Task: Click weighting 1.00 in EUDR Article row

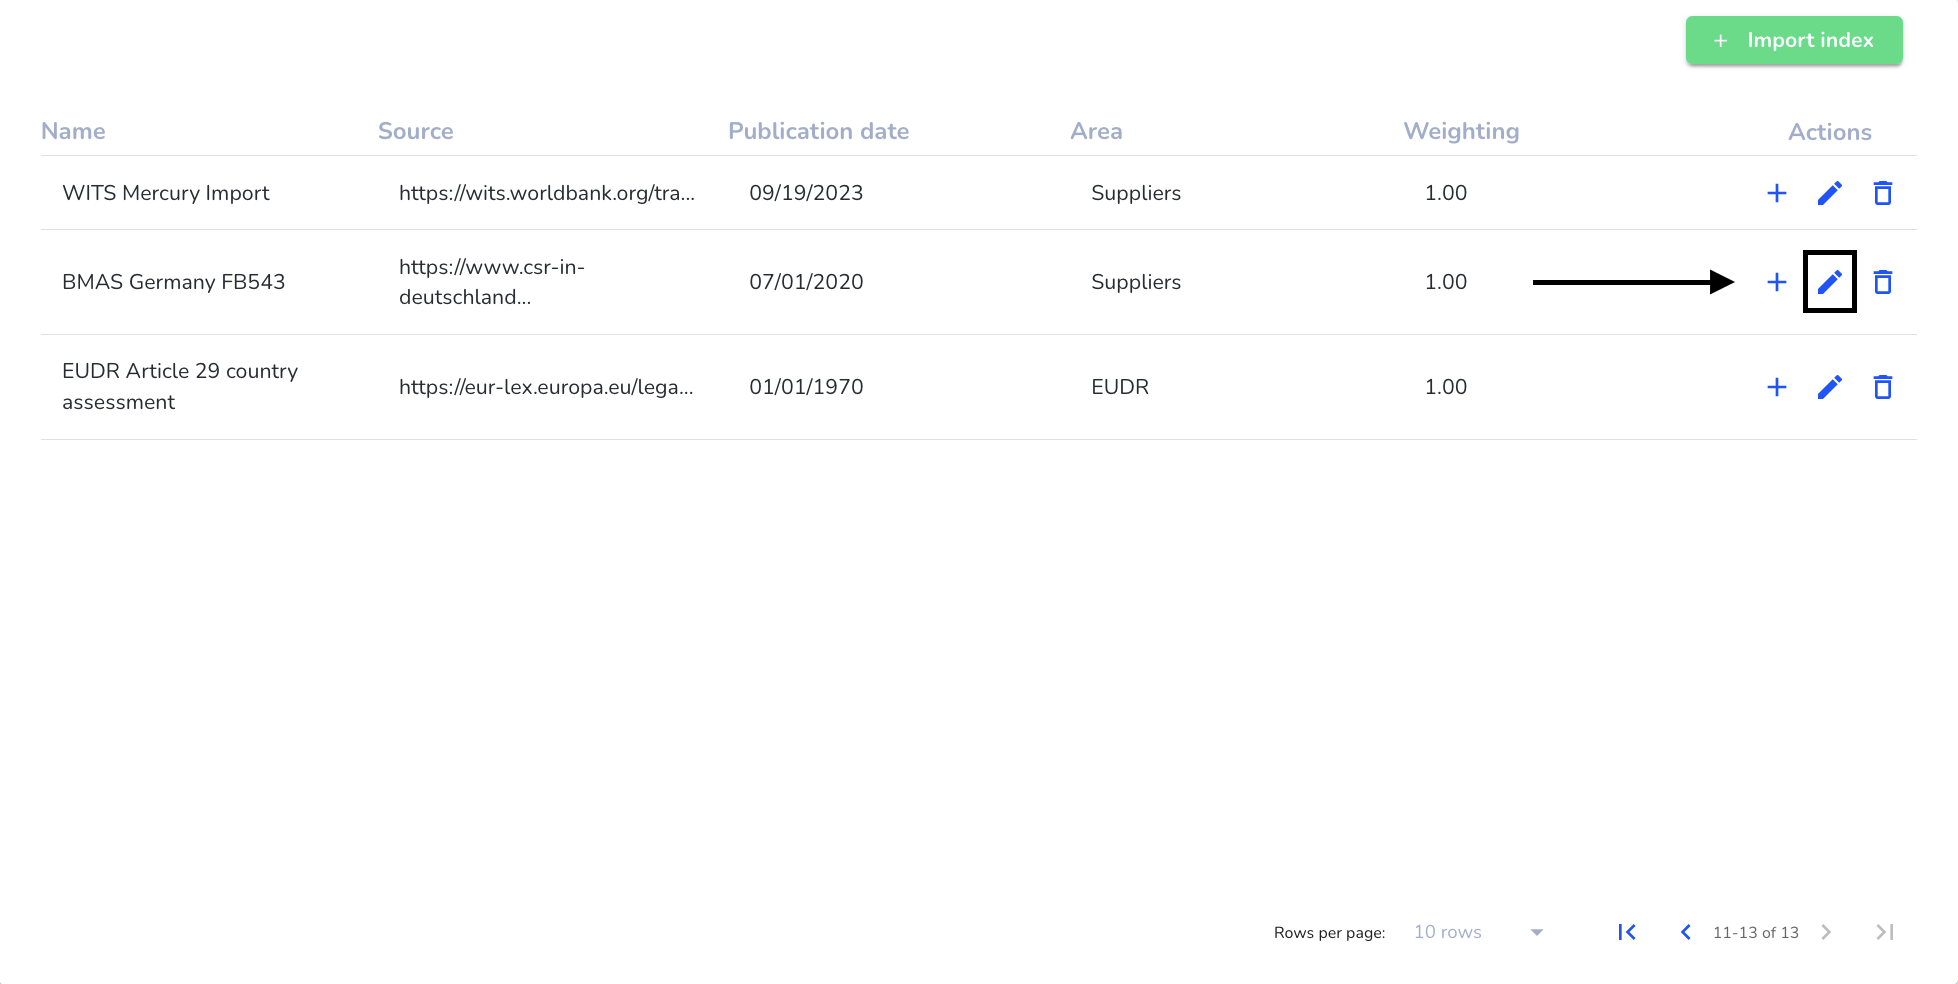Action: pos(1446,387)
